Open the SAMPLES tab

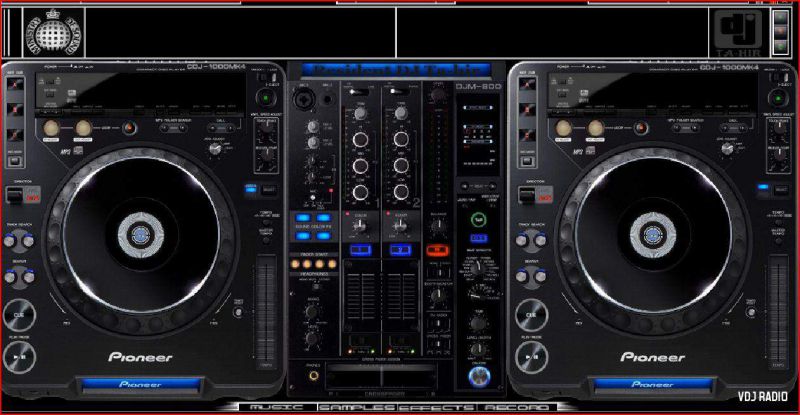coord(357,407)
